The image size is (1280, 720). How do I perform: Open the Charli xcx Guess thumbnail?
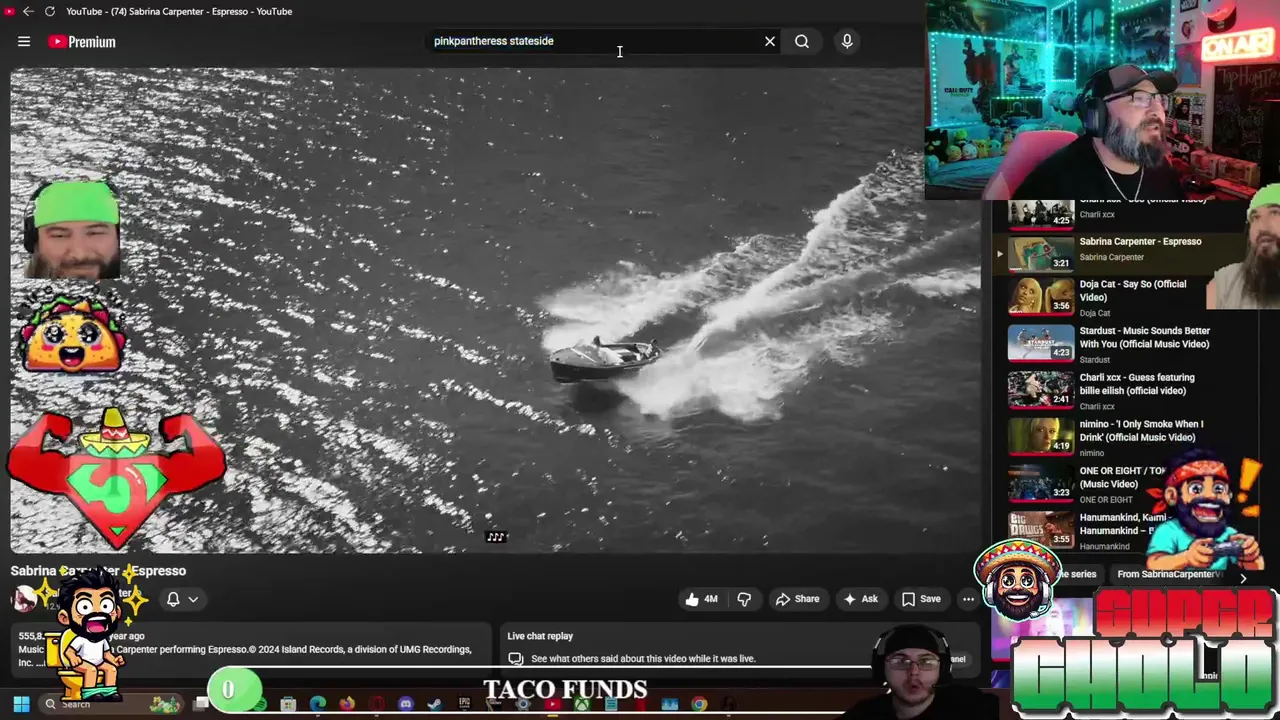[1041, 391]
